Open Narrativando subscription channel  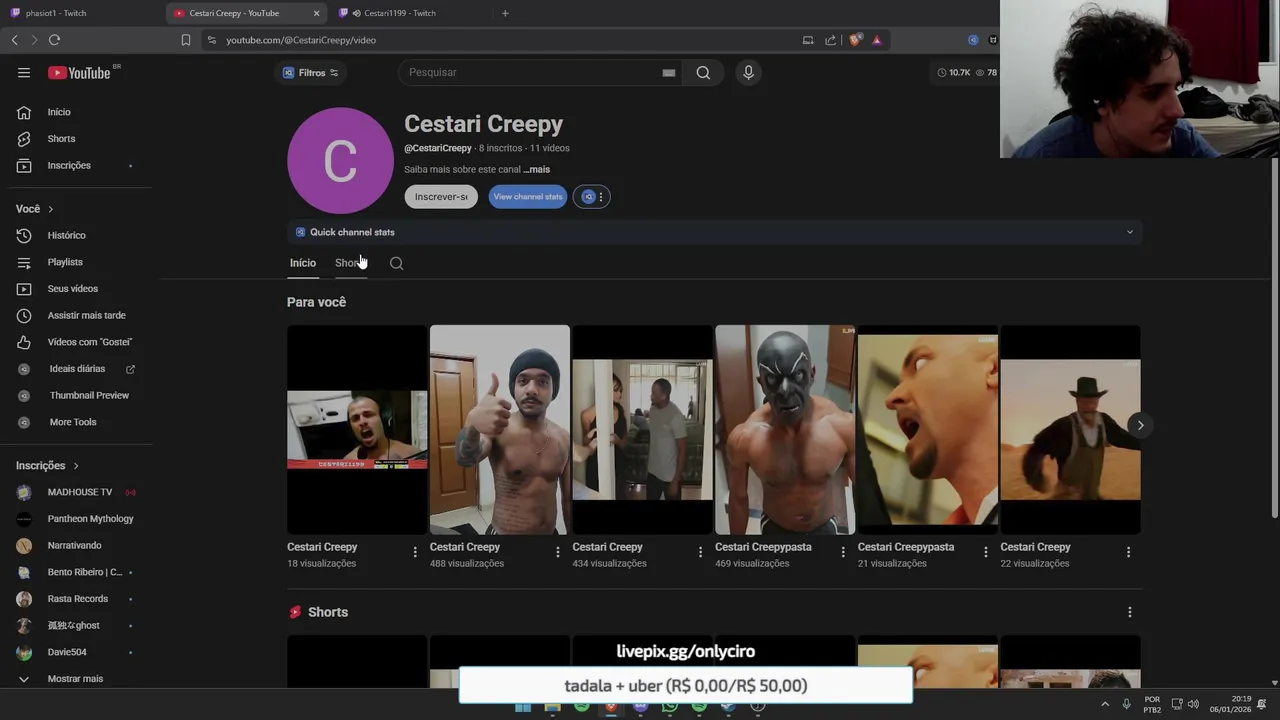click(76, 546)
